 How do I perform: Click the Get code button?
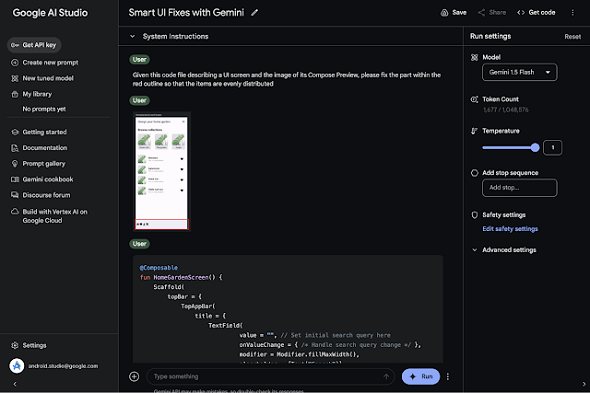tap(536, 13)
